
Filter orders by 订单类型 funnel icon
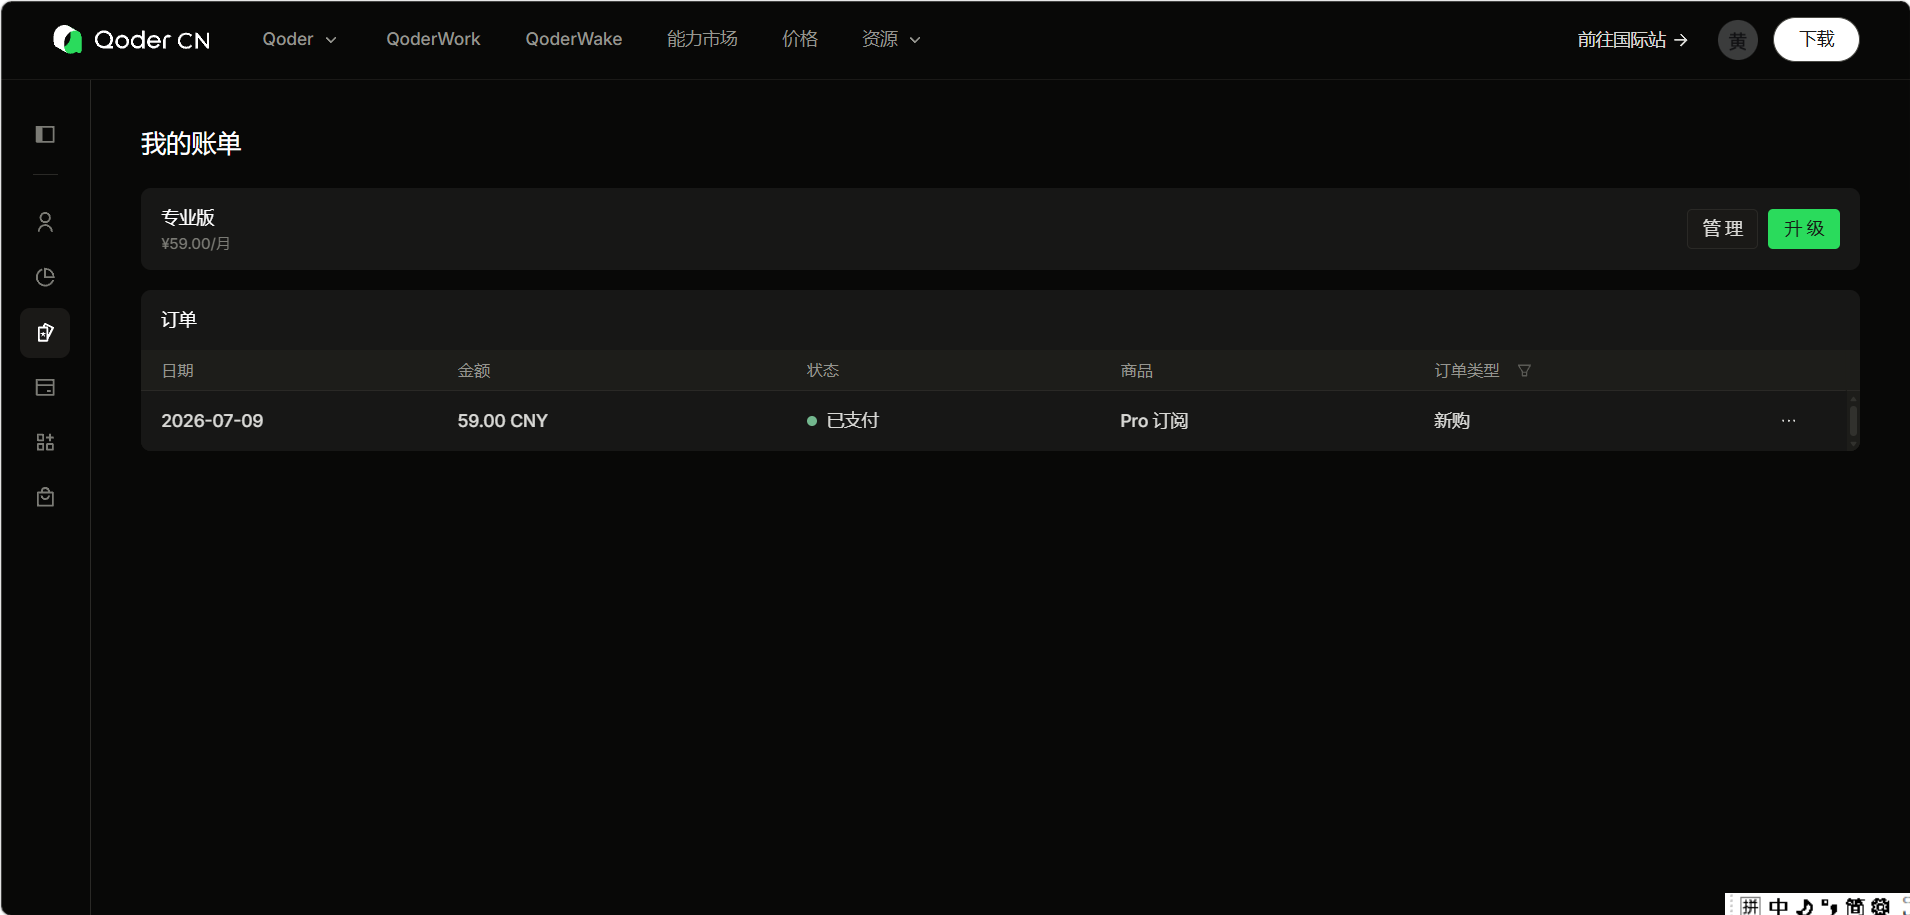(1524, 371)
